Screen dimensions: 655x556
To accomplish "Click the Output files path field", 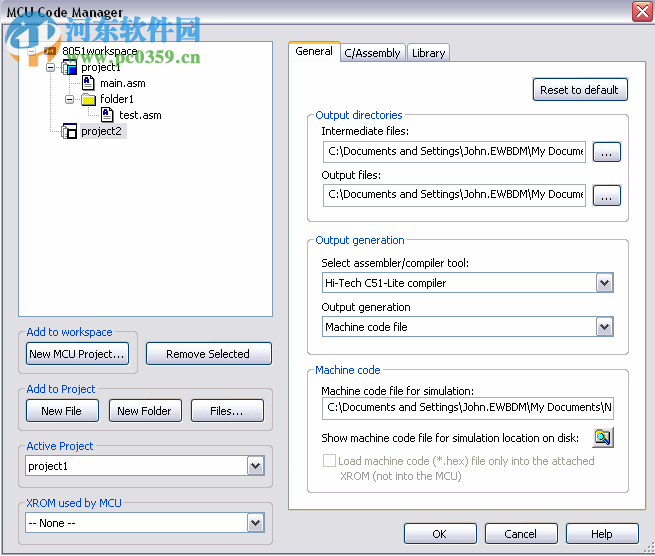I will click(454, 195).
